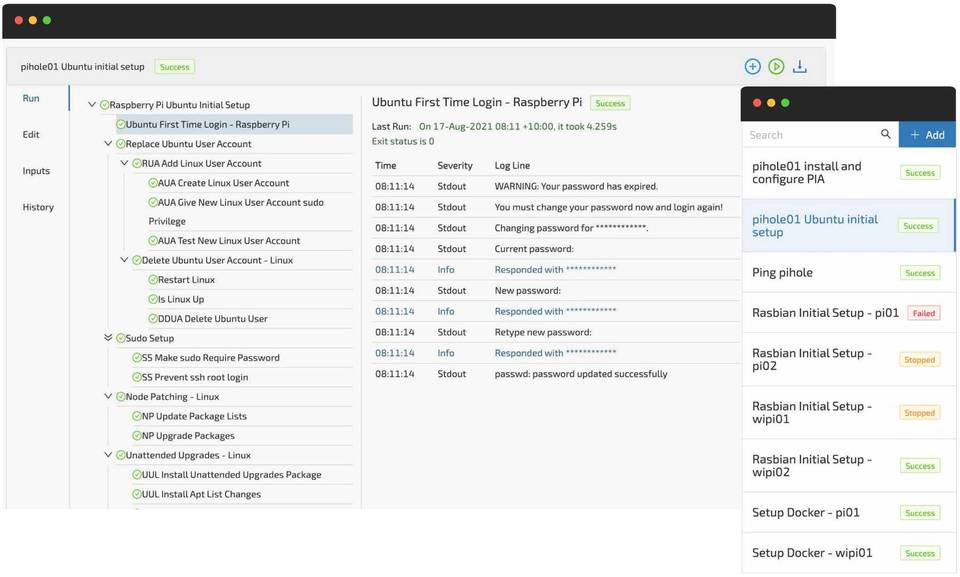Collapse the Raspberry Pi Ubuntu Initial Setup tree
960x577 pixels.
[91, 104]
